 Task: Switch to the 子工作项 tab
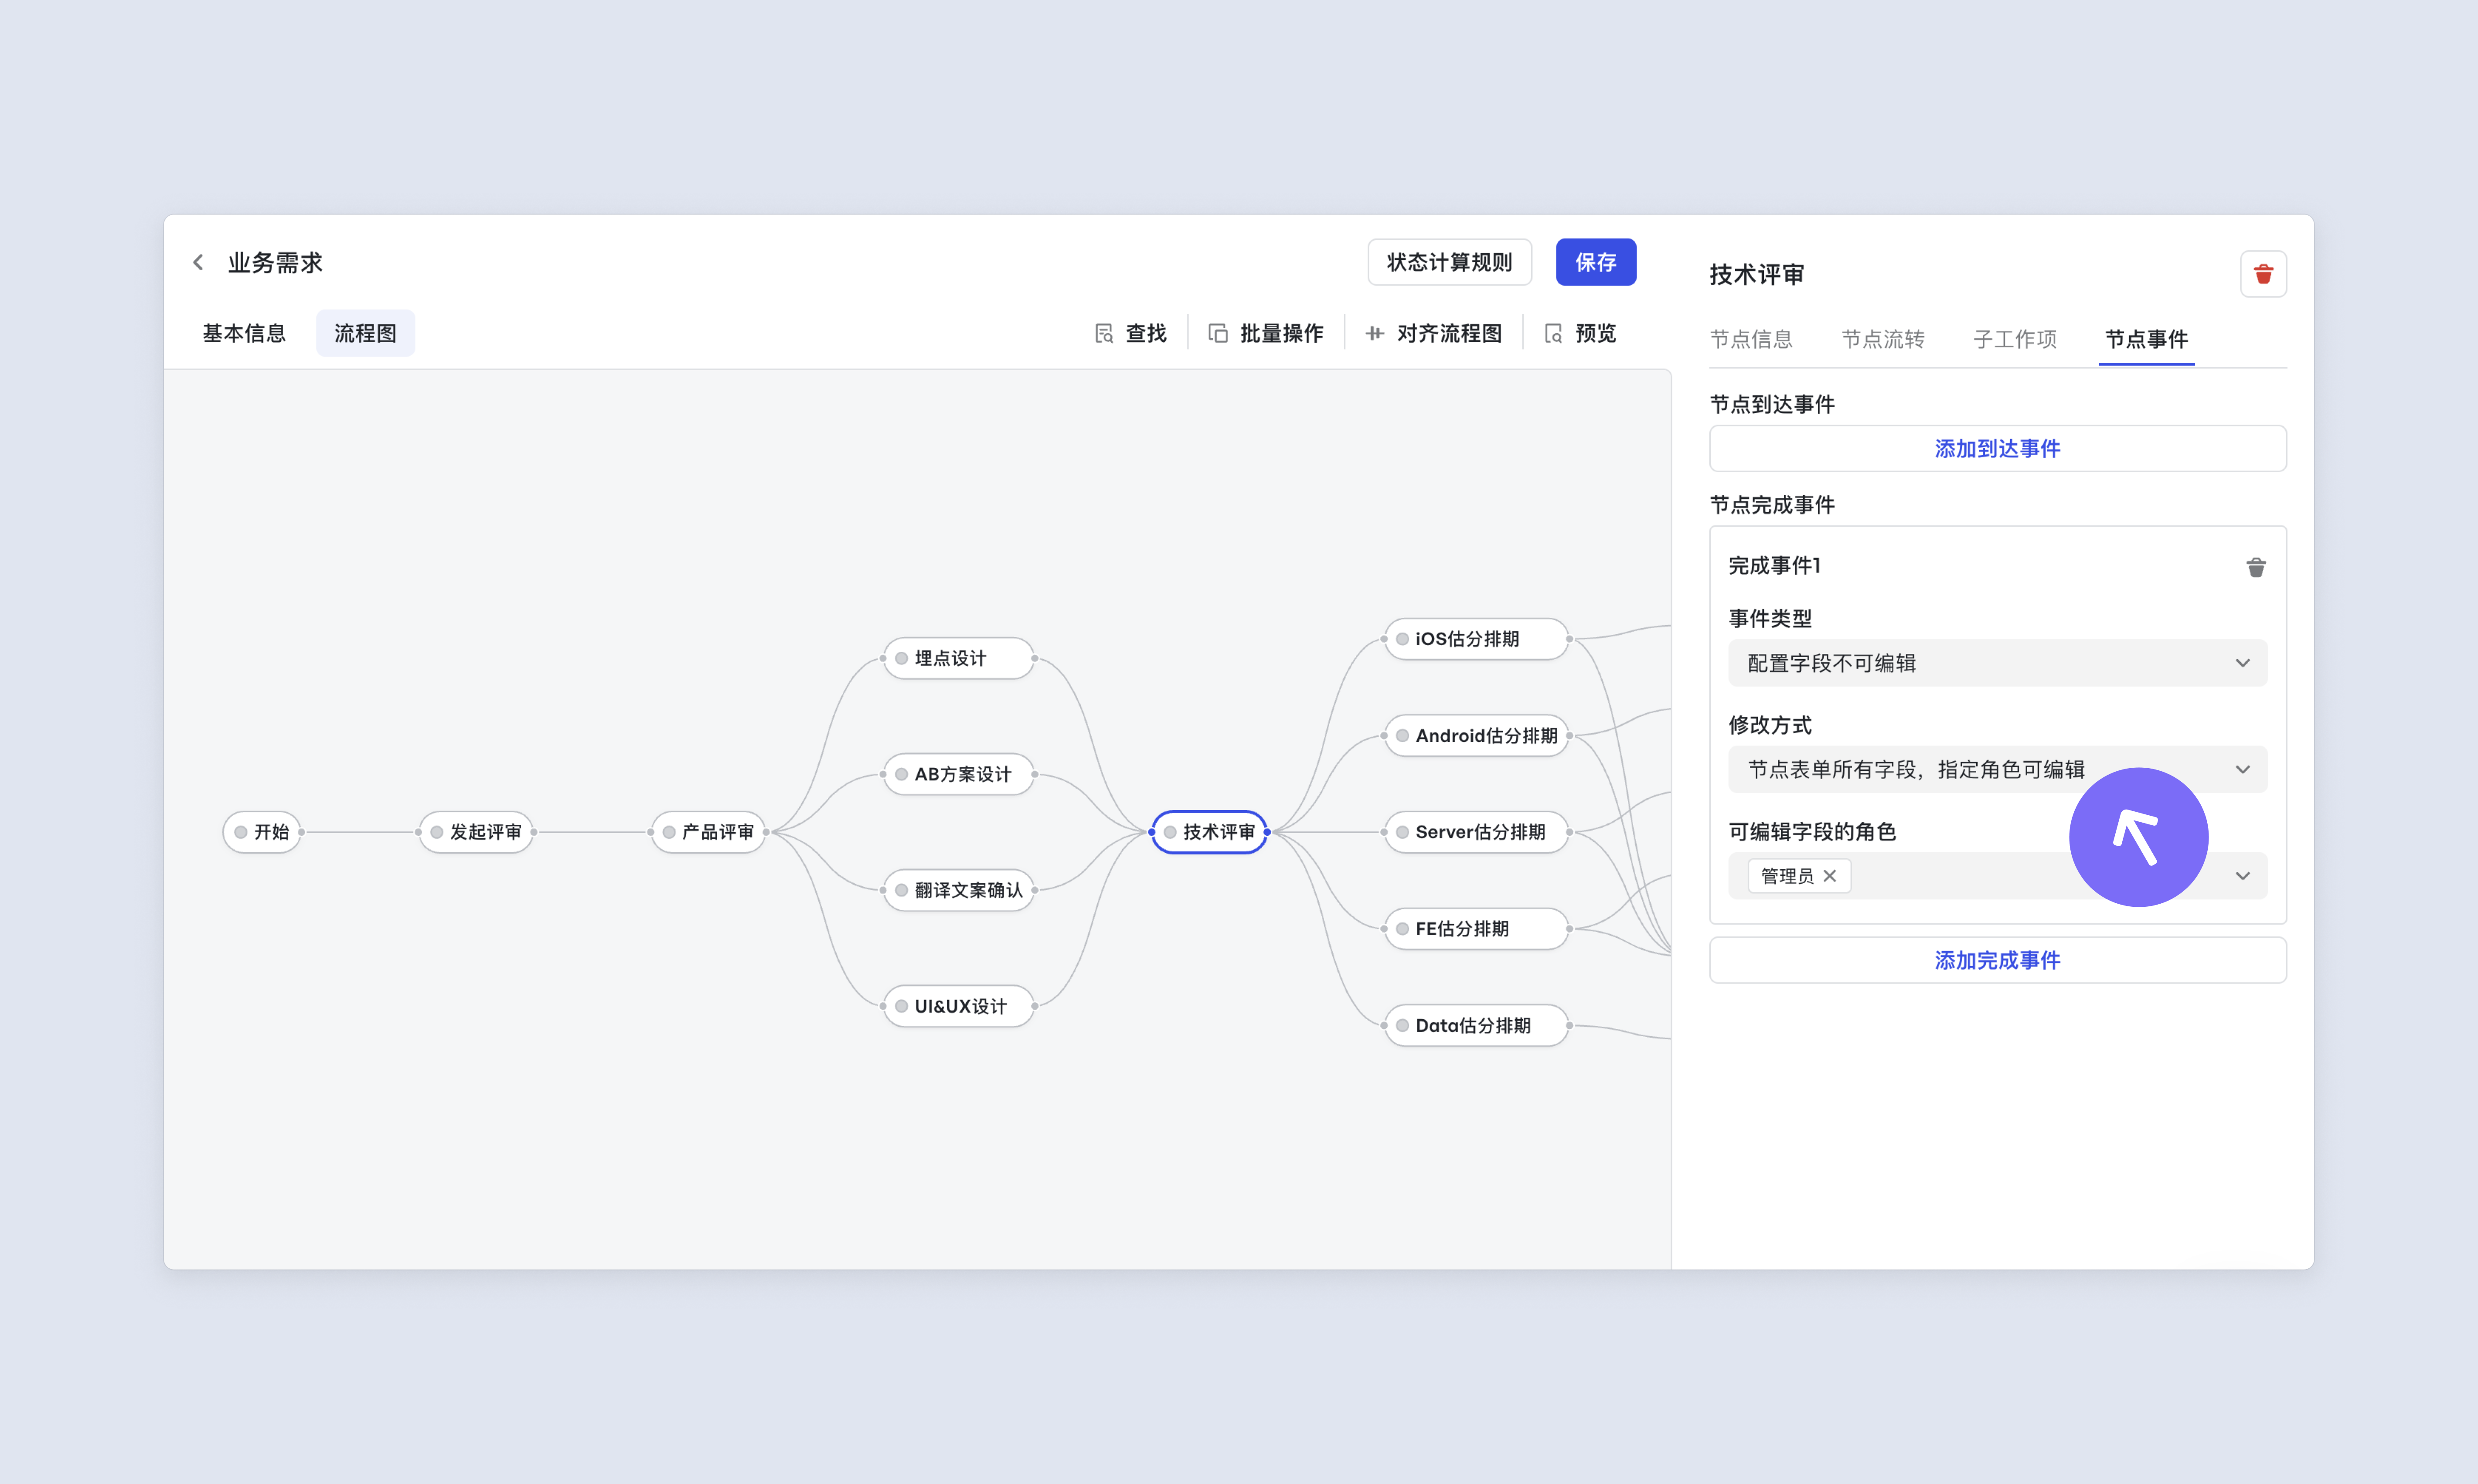coord(2015,339)
